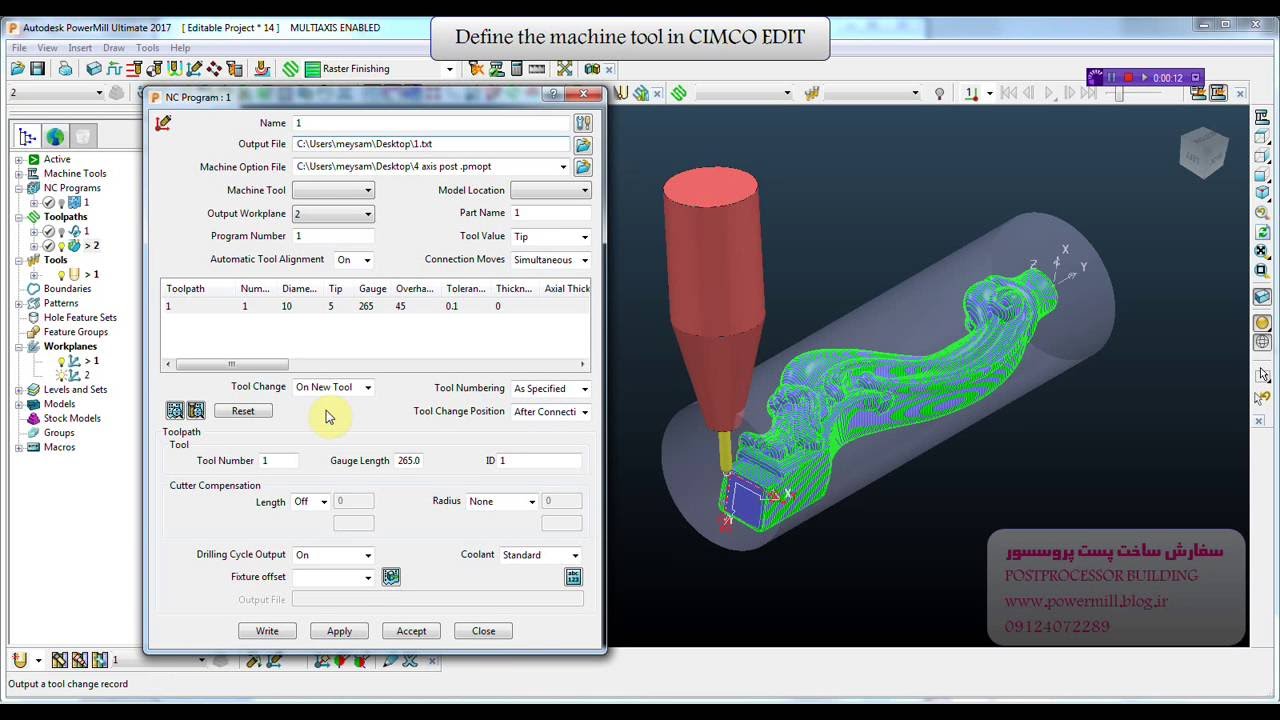Screen dimensions: 1280x720
Task: Click the refresh view icon in right toolbar
Action: (1262, 232)
